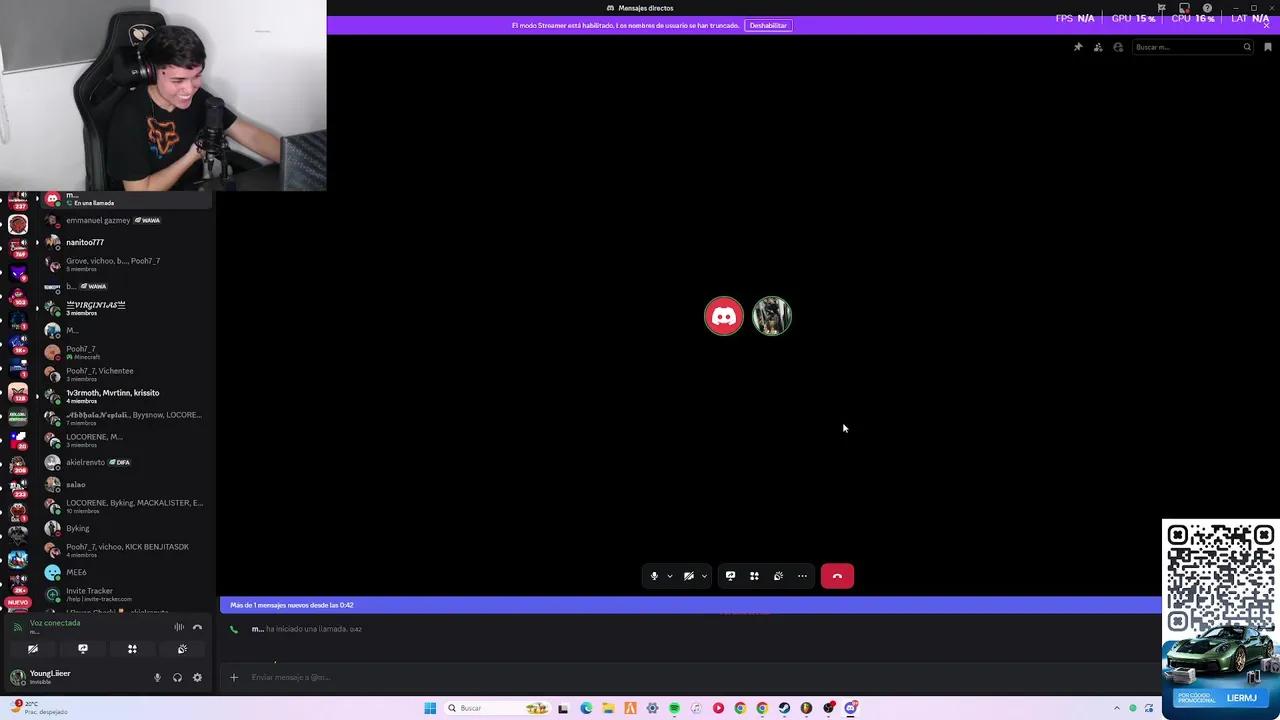Image resolution: width=1280 pixels, height=720 pixels.
Task: Mute your microphone in the call controls
Action: [x=655, y=575]
